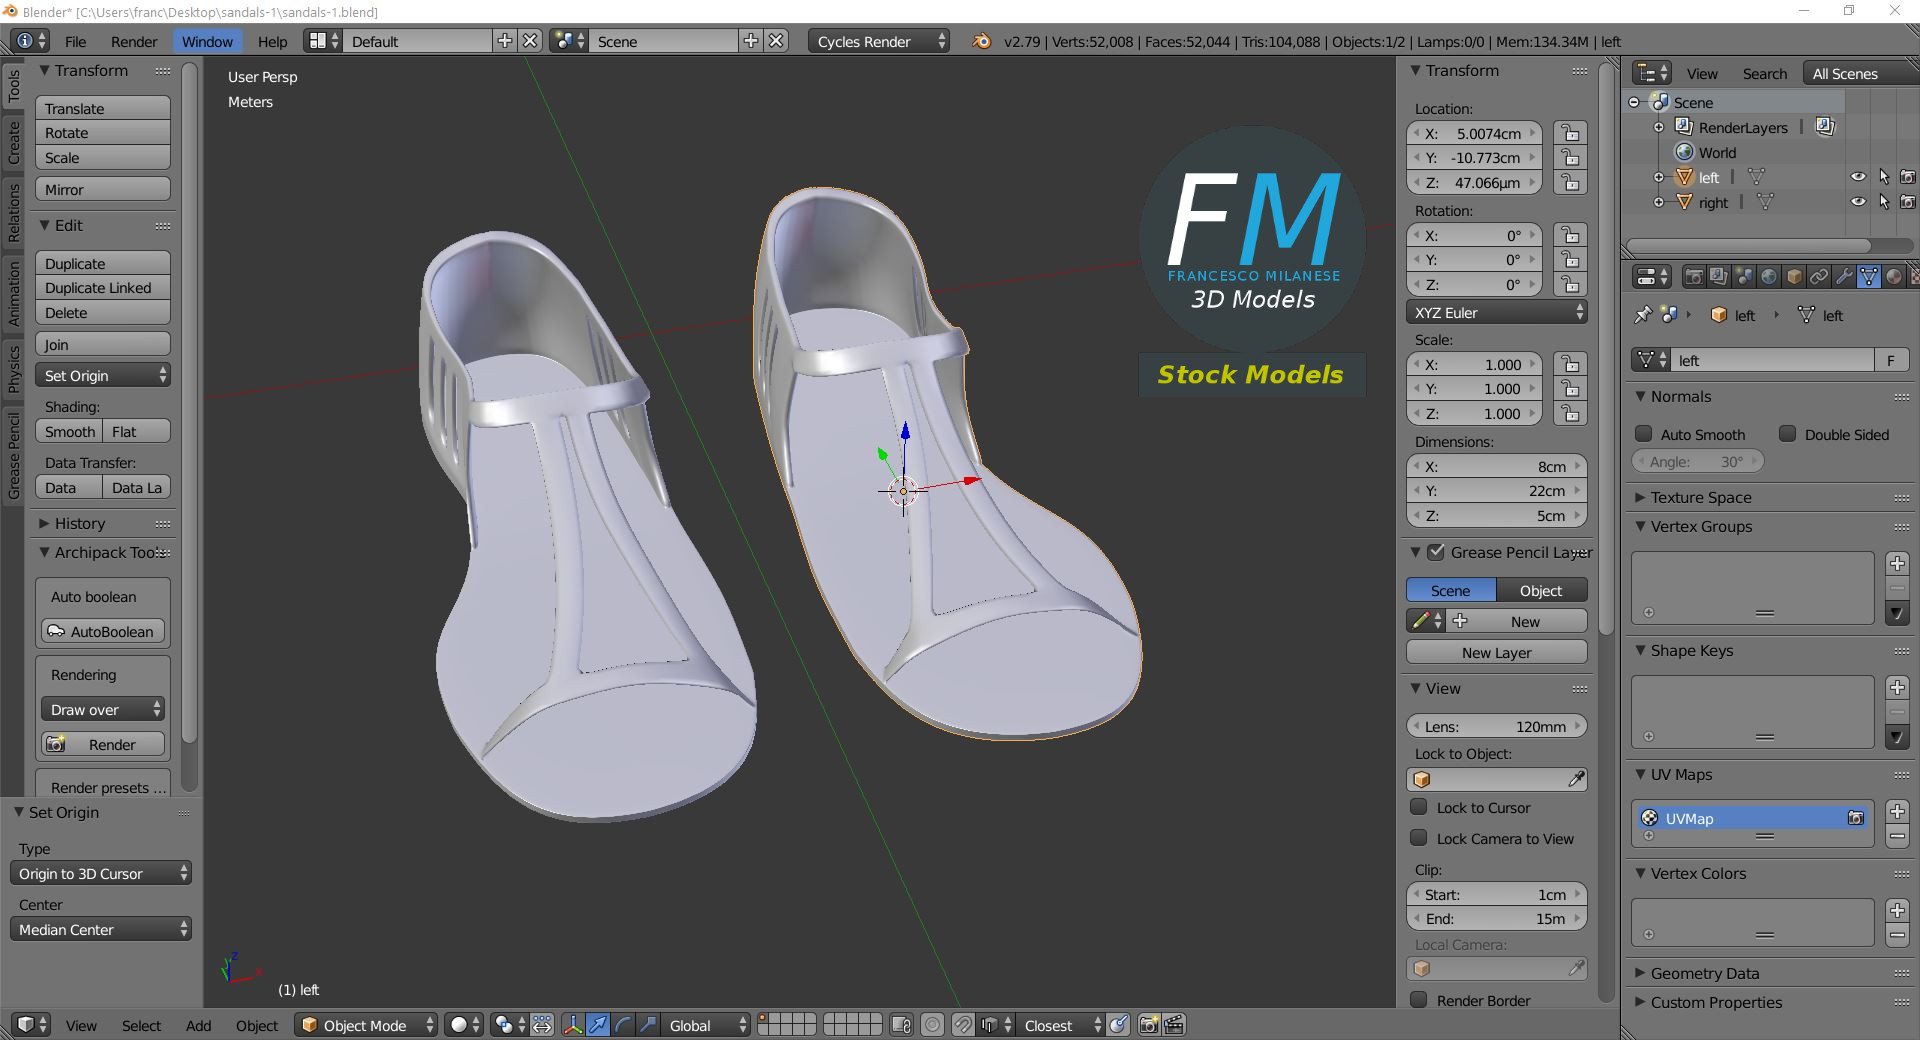Switch to the Physics tab in tool shelf
Viewport: 1920px width, 1040px height.
pyautogui.click(x=14, y=369)
